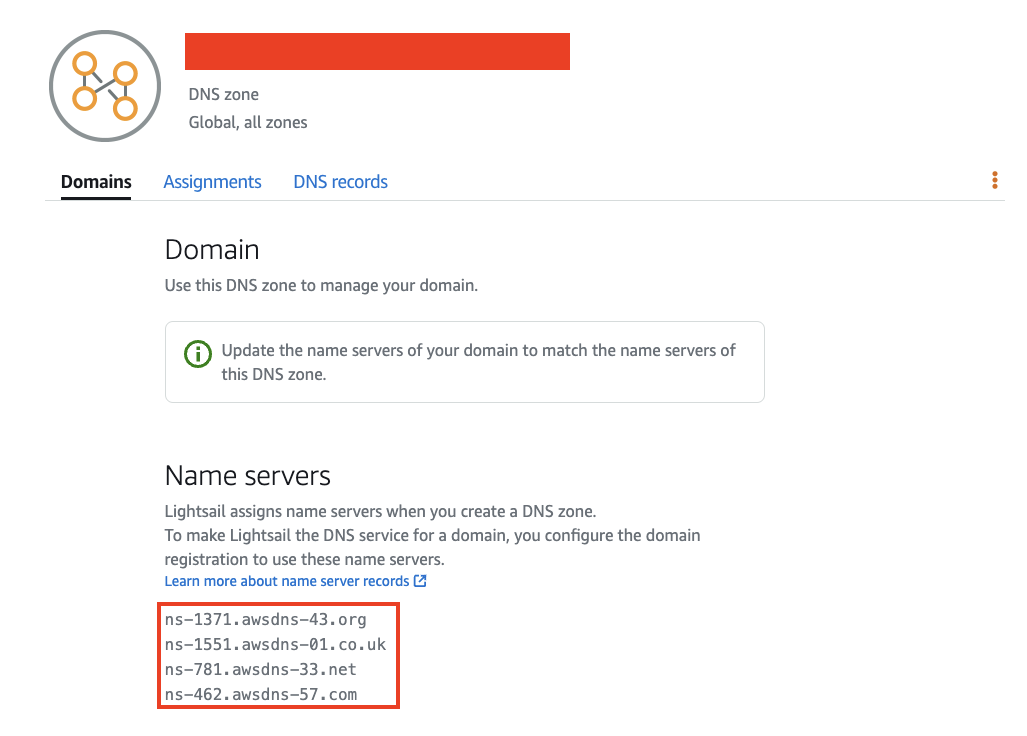Screen dimensions: 1027x736
Task: Click the DNS zone network icon
Action: [x=104, y=86]
